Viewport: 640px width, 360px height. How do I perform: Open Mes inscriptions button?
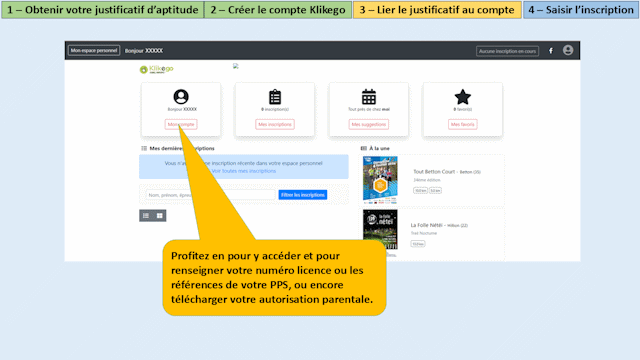pyautogui.click(x=275, y=124)
